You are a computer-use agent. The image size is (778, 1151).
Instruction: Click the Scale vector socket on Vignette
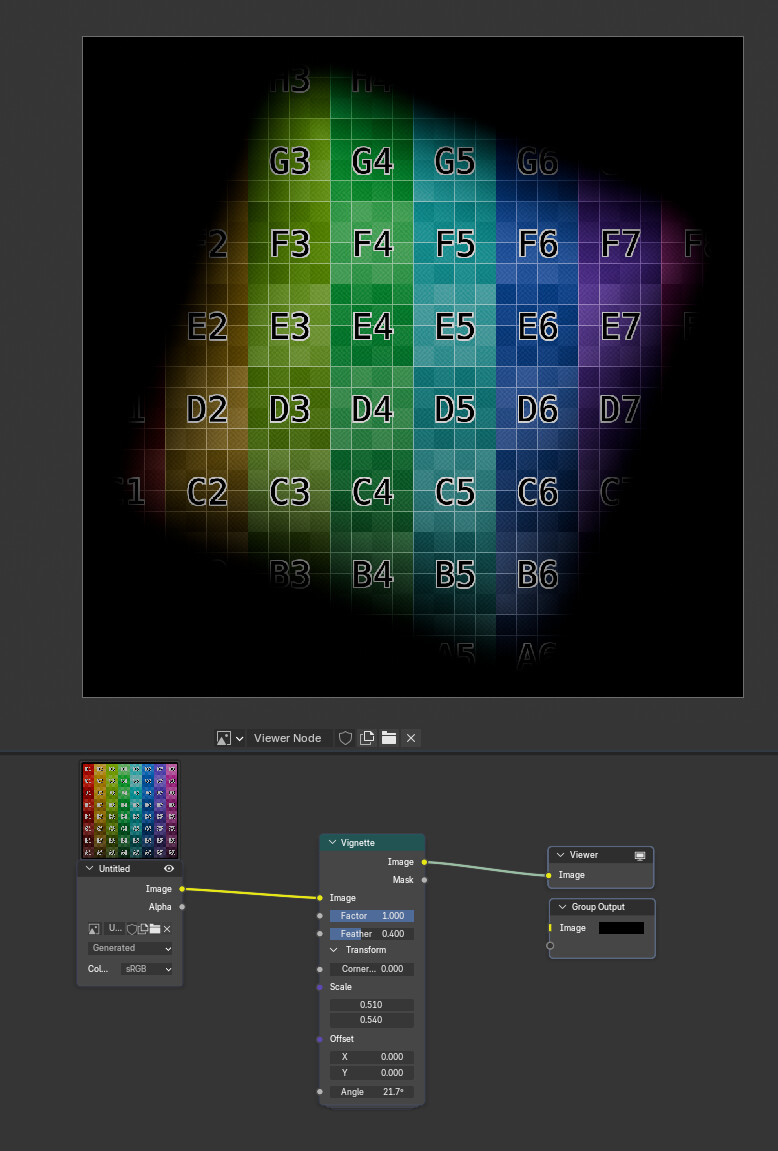(320, 987)
